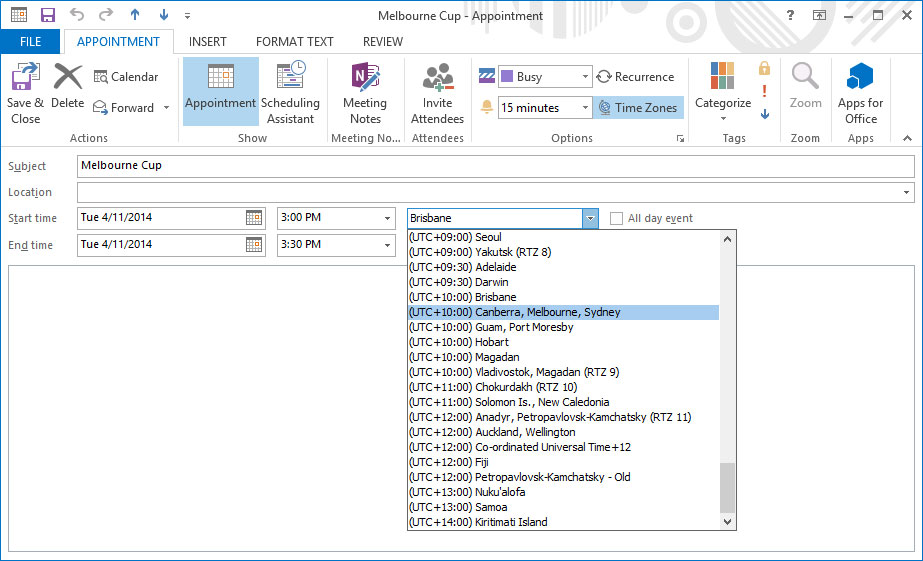Switch to the INSERT ribbon tab
Screen dimensions: 923x561
click(x=207, y=42)
